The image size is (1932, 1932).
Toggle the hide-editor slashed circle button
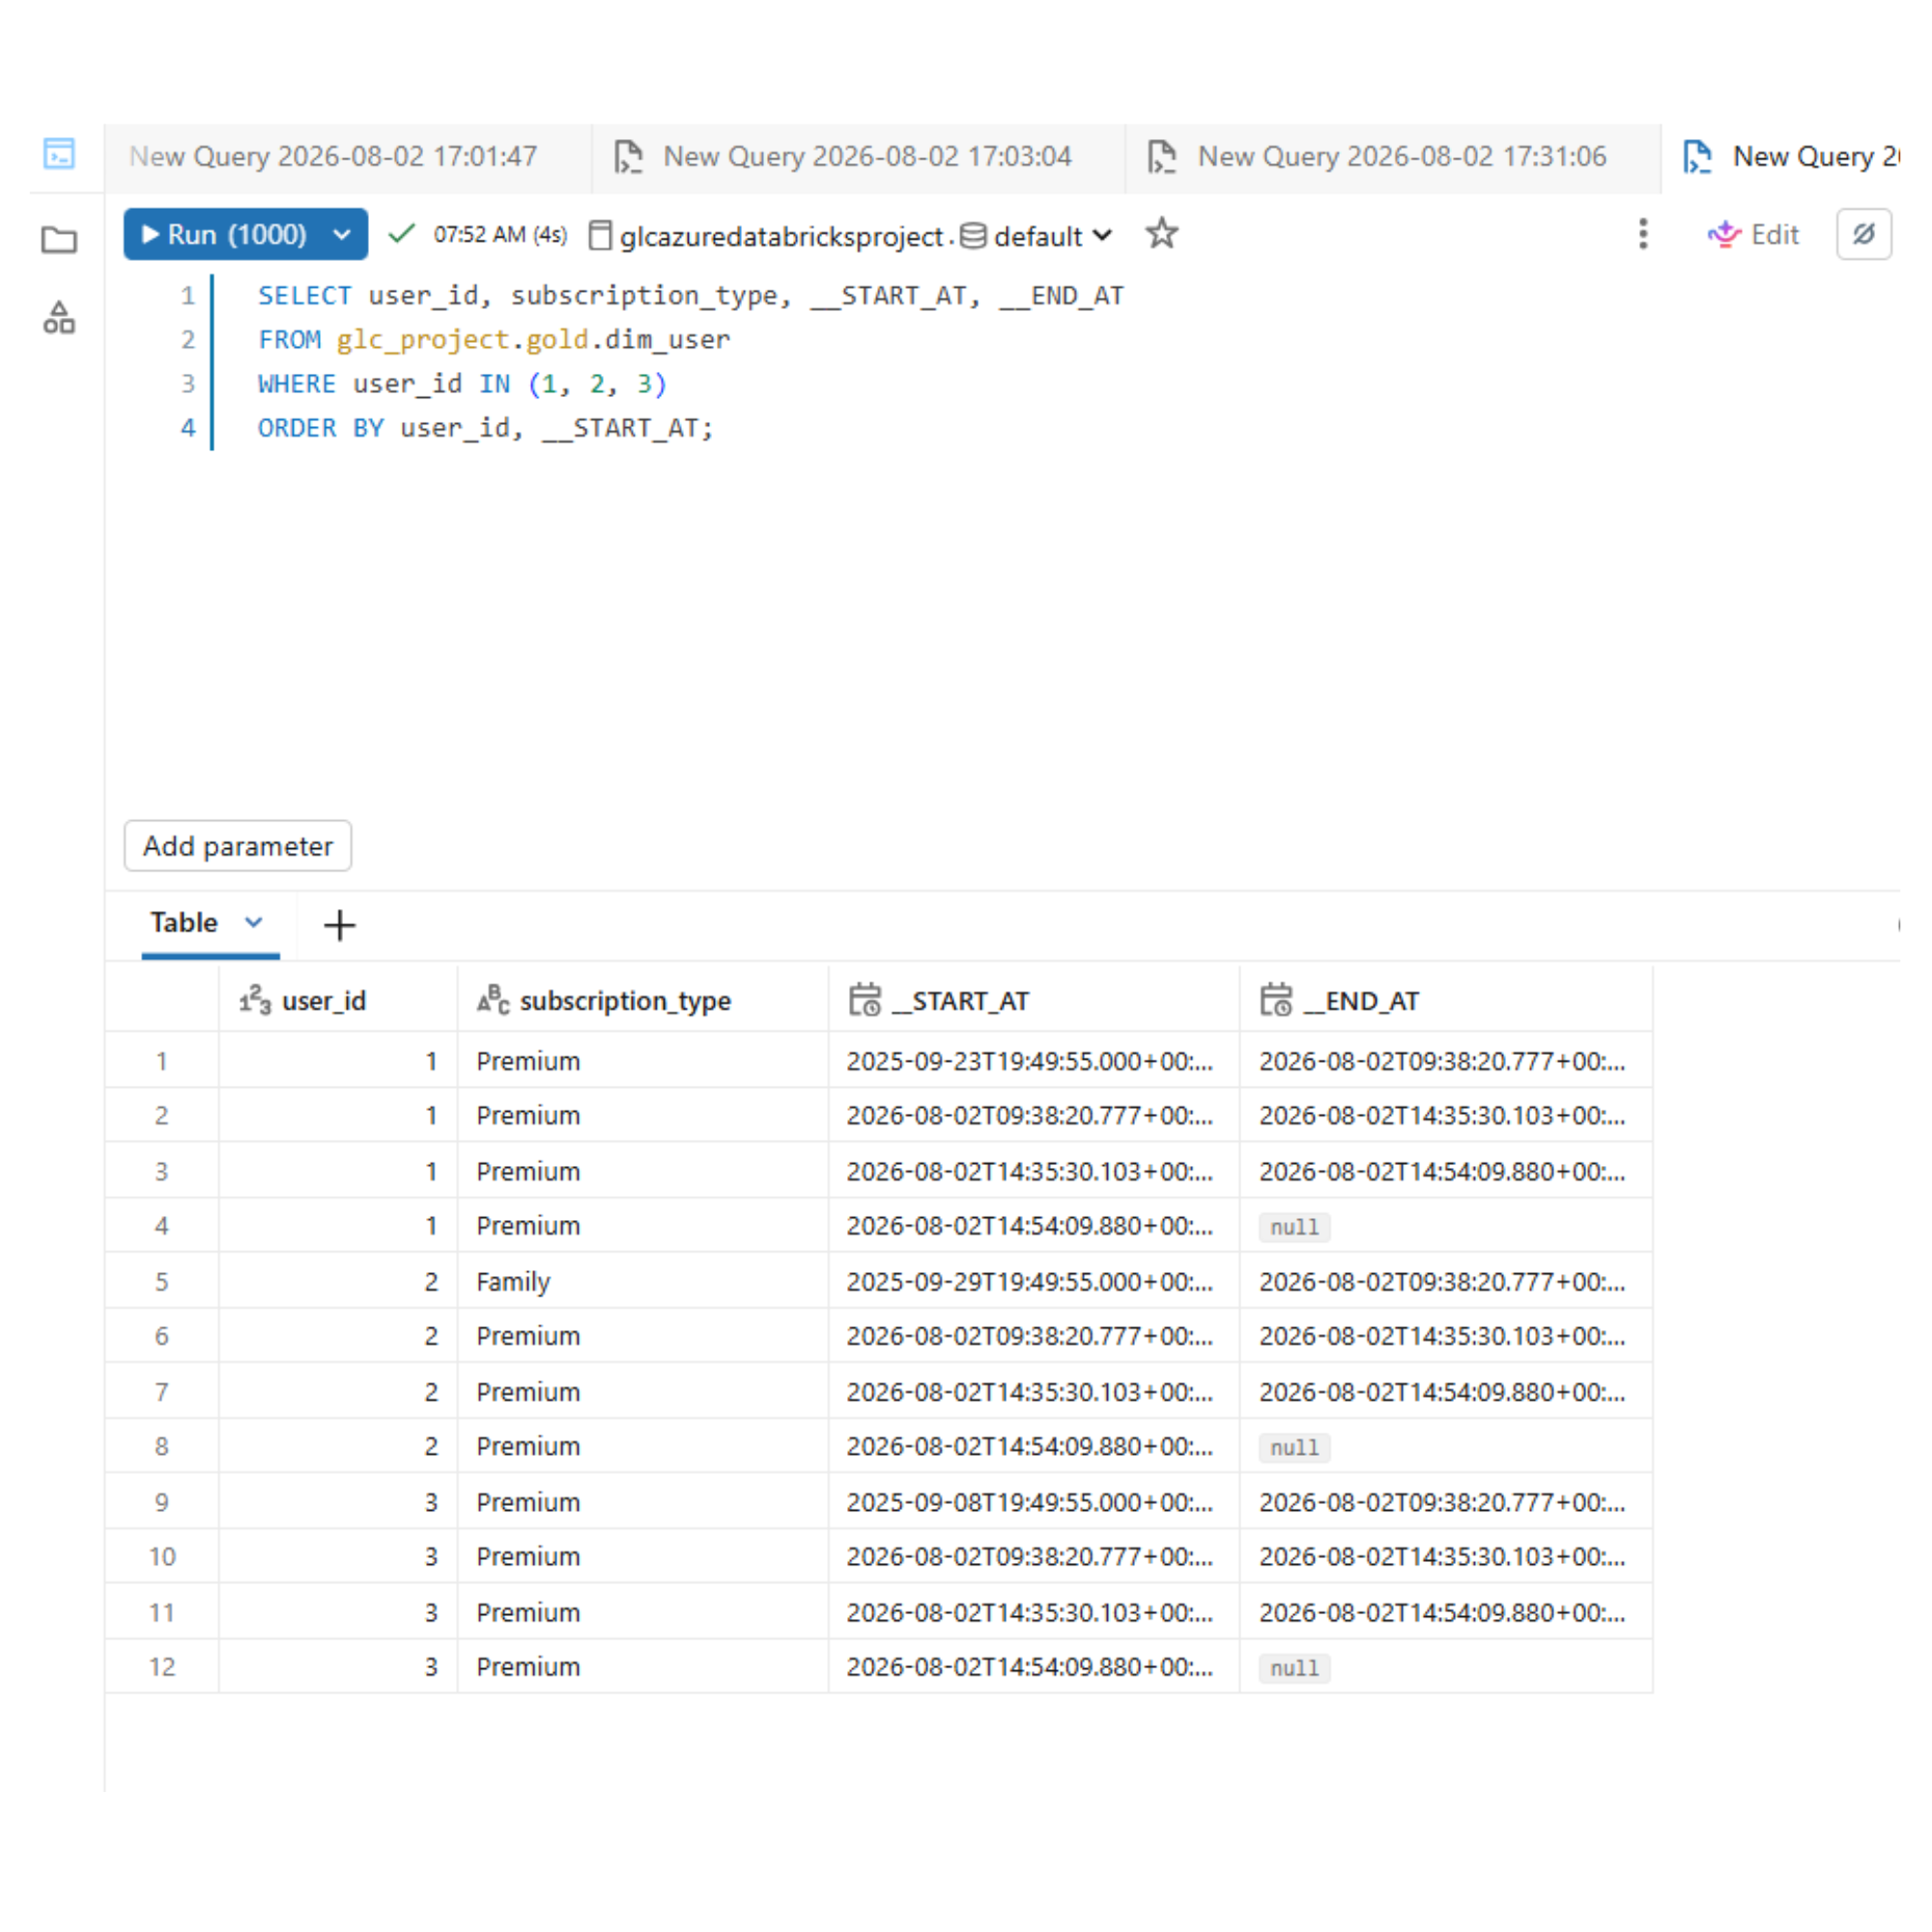1863,234
